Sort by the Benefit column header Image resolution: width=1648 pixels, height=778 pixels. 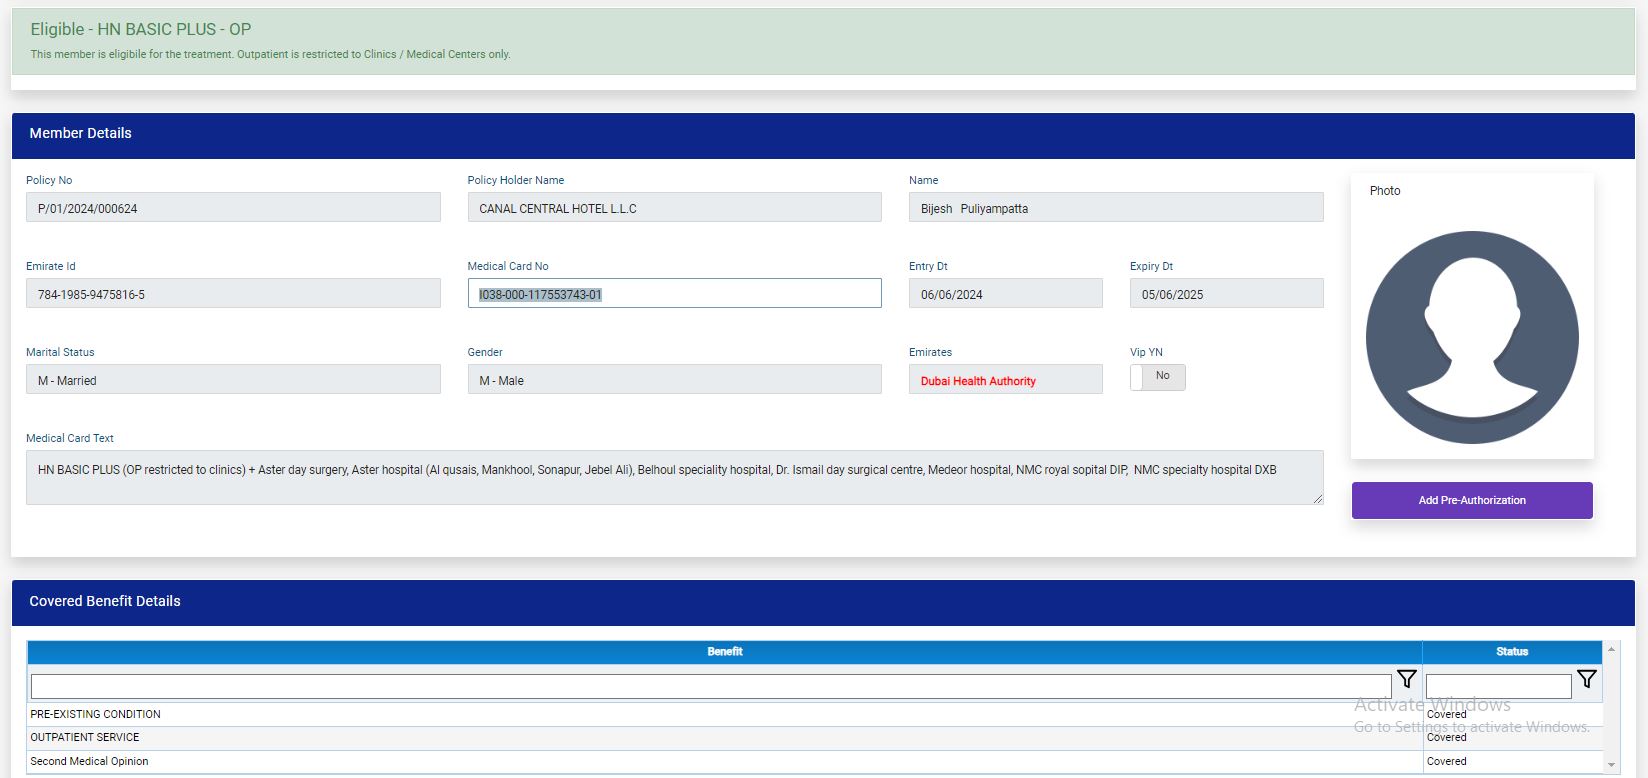(x=724, y=652)
